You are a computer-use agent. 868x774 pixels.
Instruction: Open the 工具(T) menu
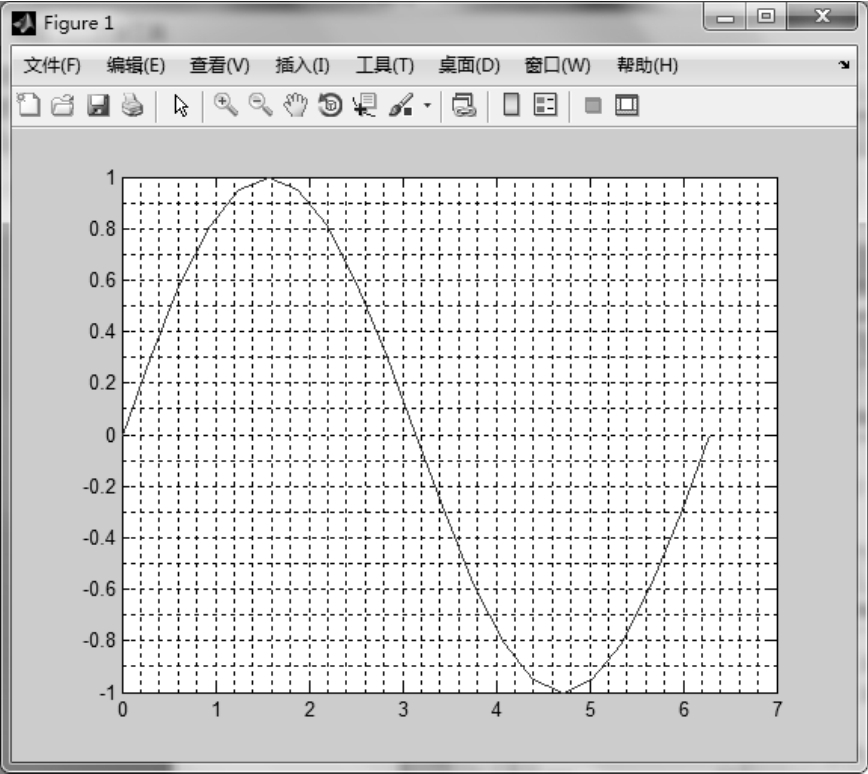[385, 66]
